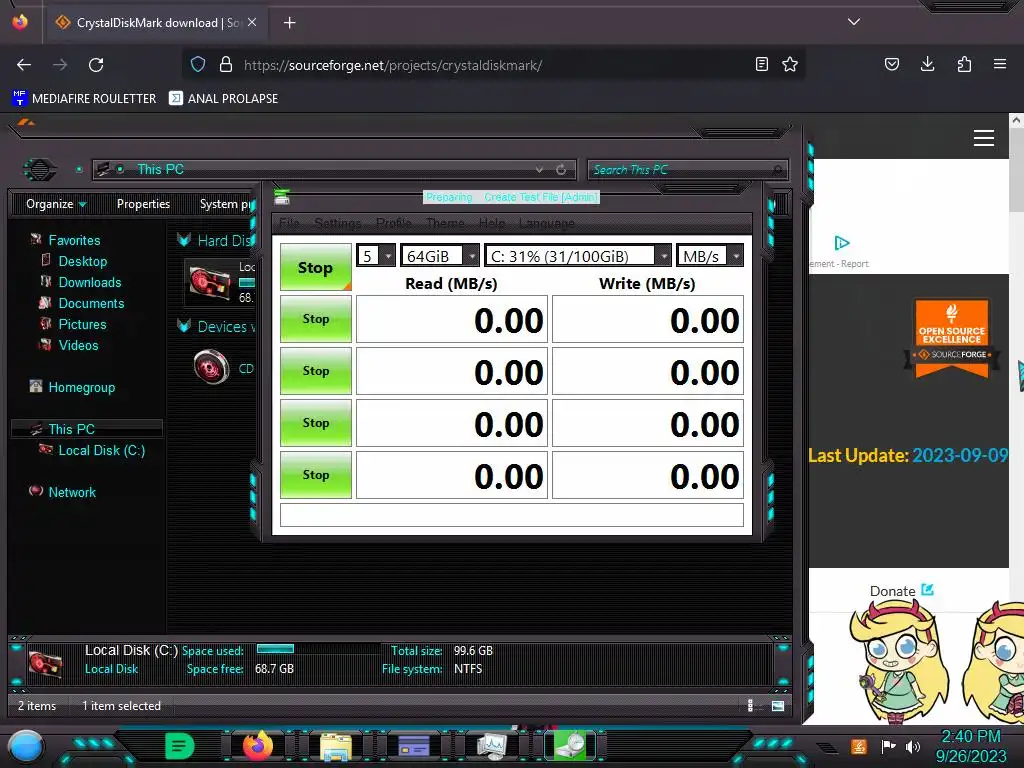Toggle Firefox reader view icon
This screenshot has width=1024, height=768.
pyautogui.click(x=761, y=64)
